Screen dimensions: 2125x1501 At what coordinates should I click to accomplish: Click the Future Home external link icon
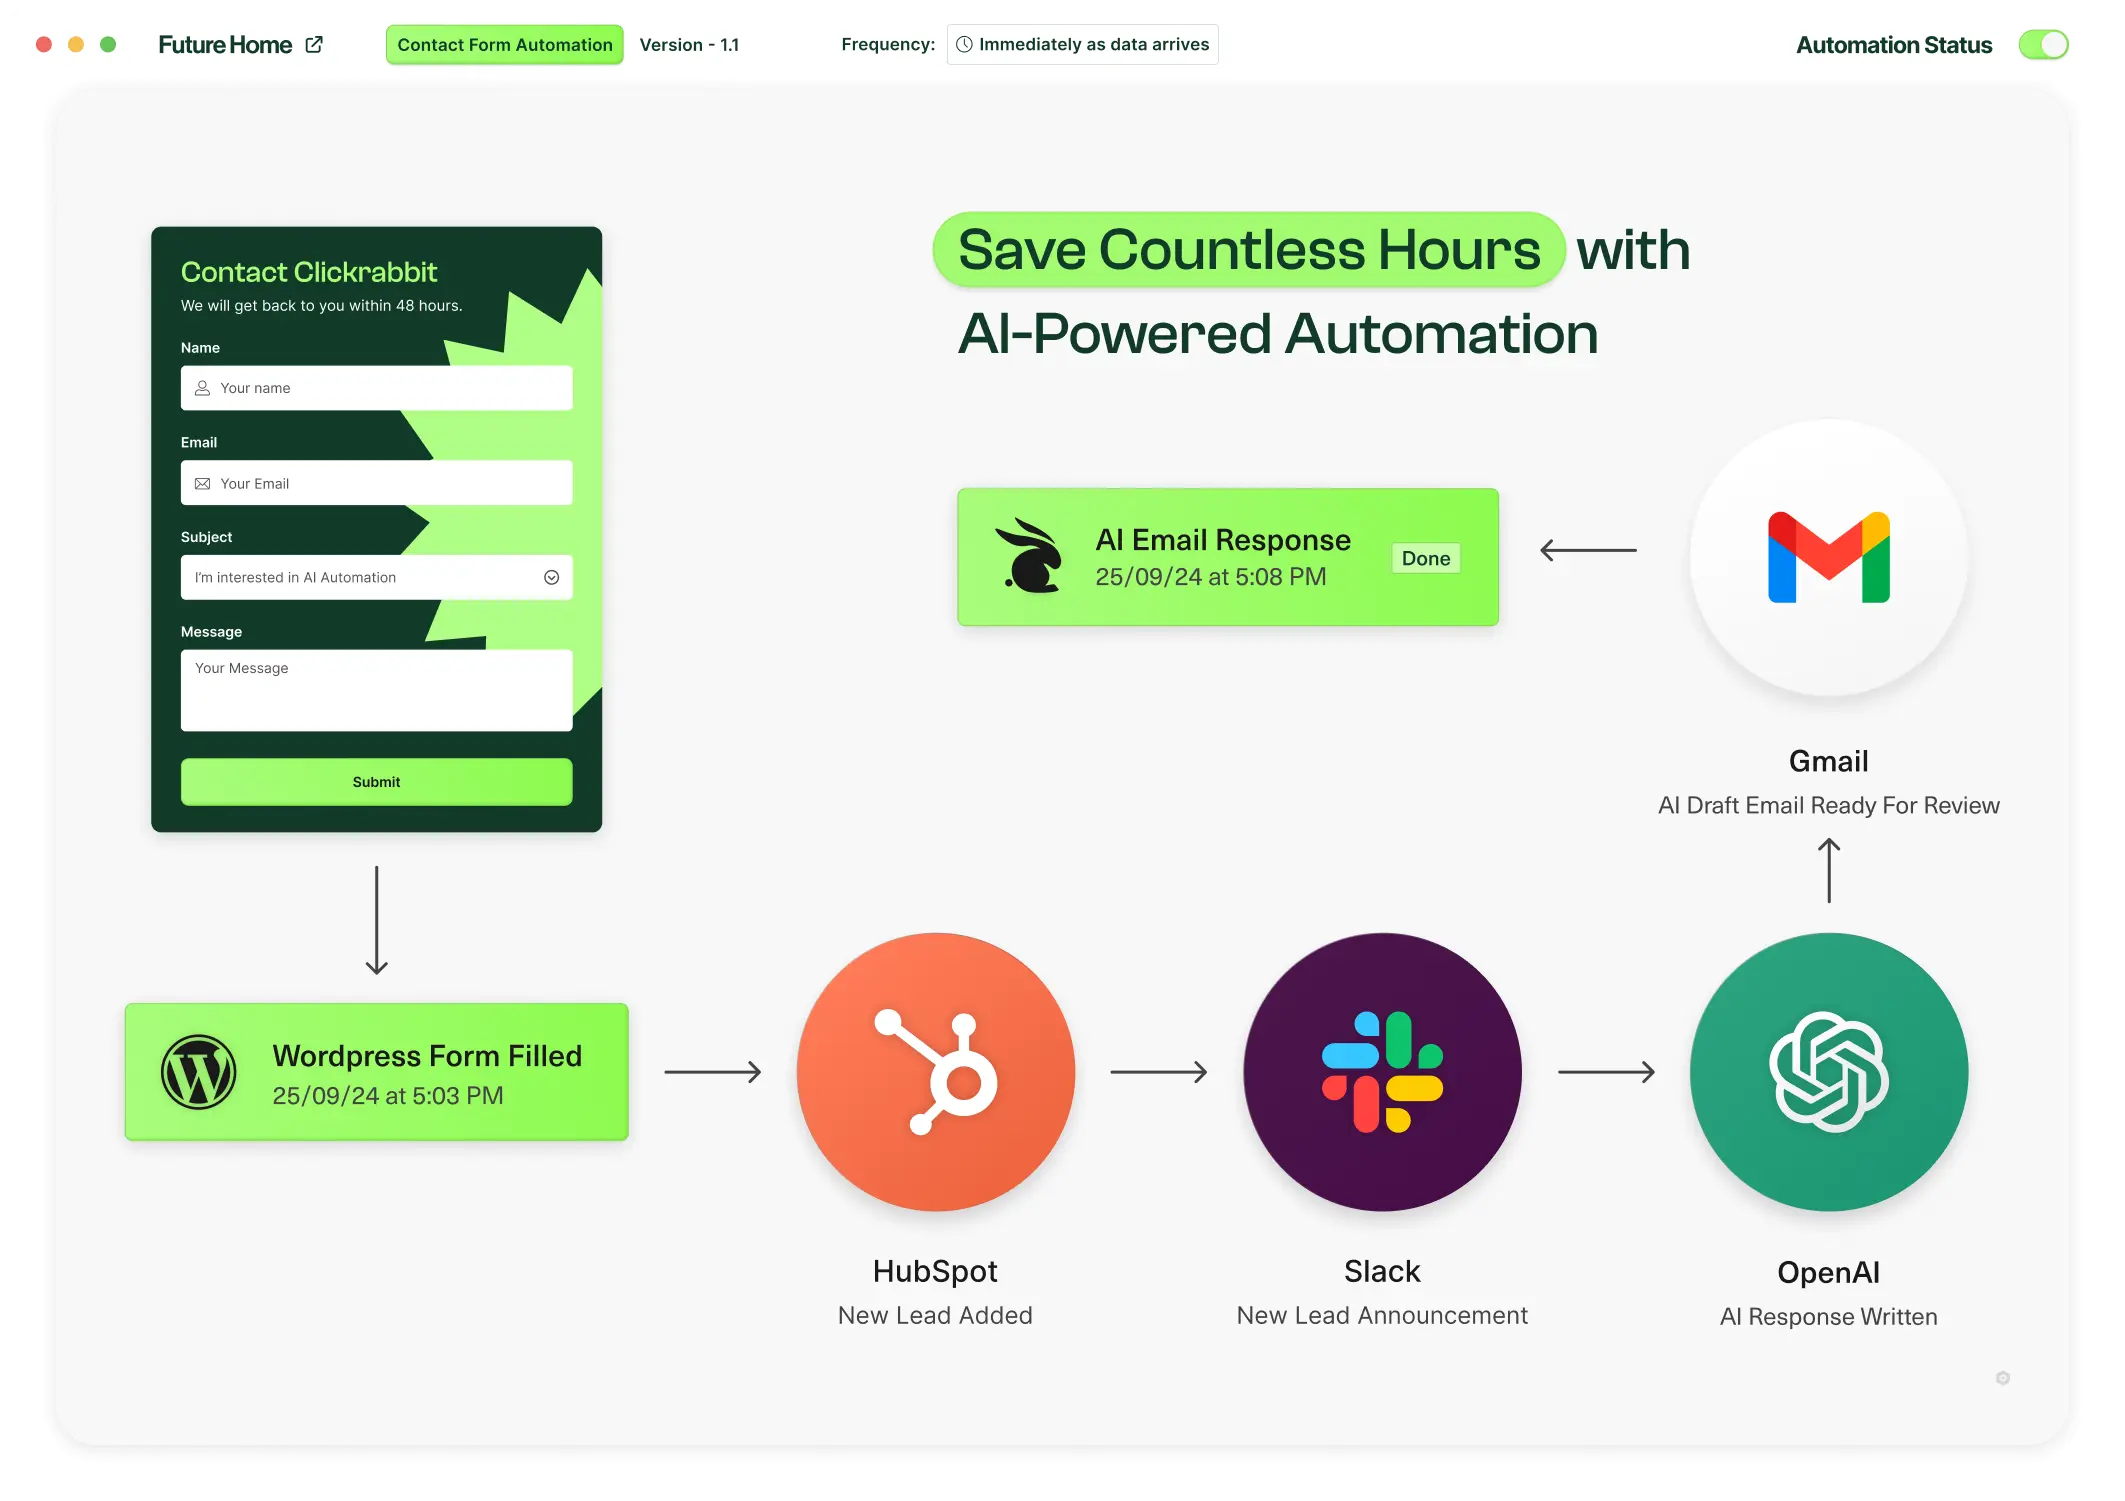pyautogui.click(x=317, y=44)
